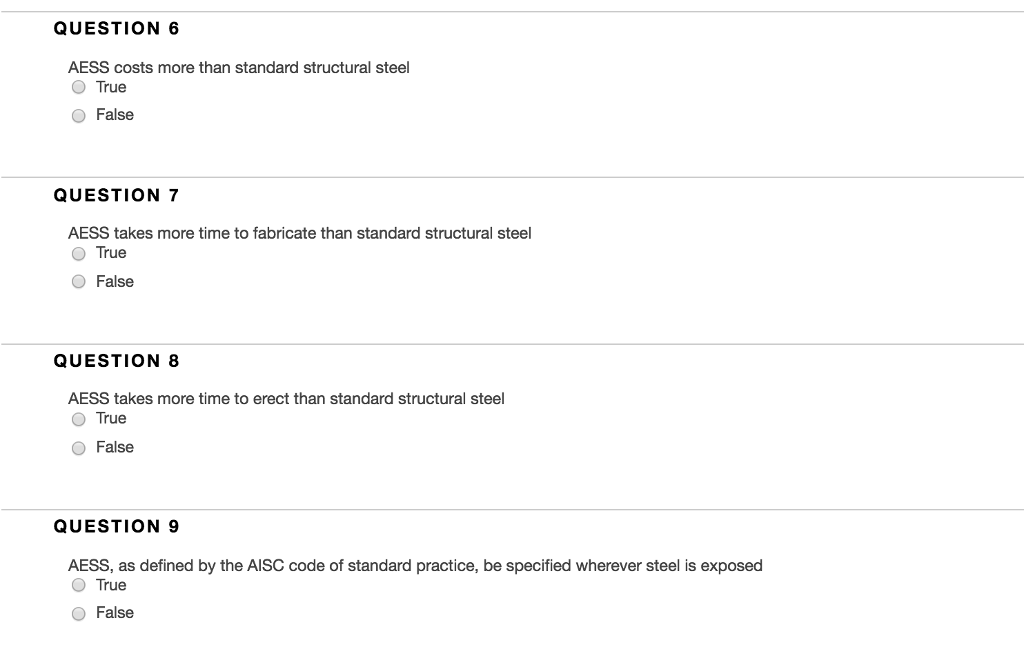
Task: Click the QUESTION 7 heading
Action: tap(116, 195)
